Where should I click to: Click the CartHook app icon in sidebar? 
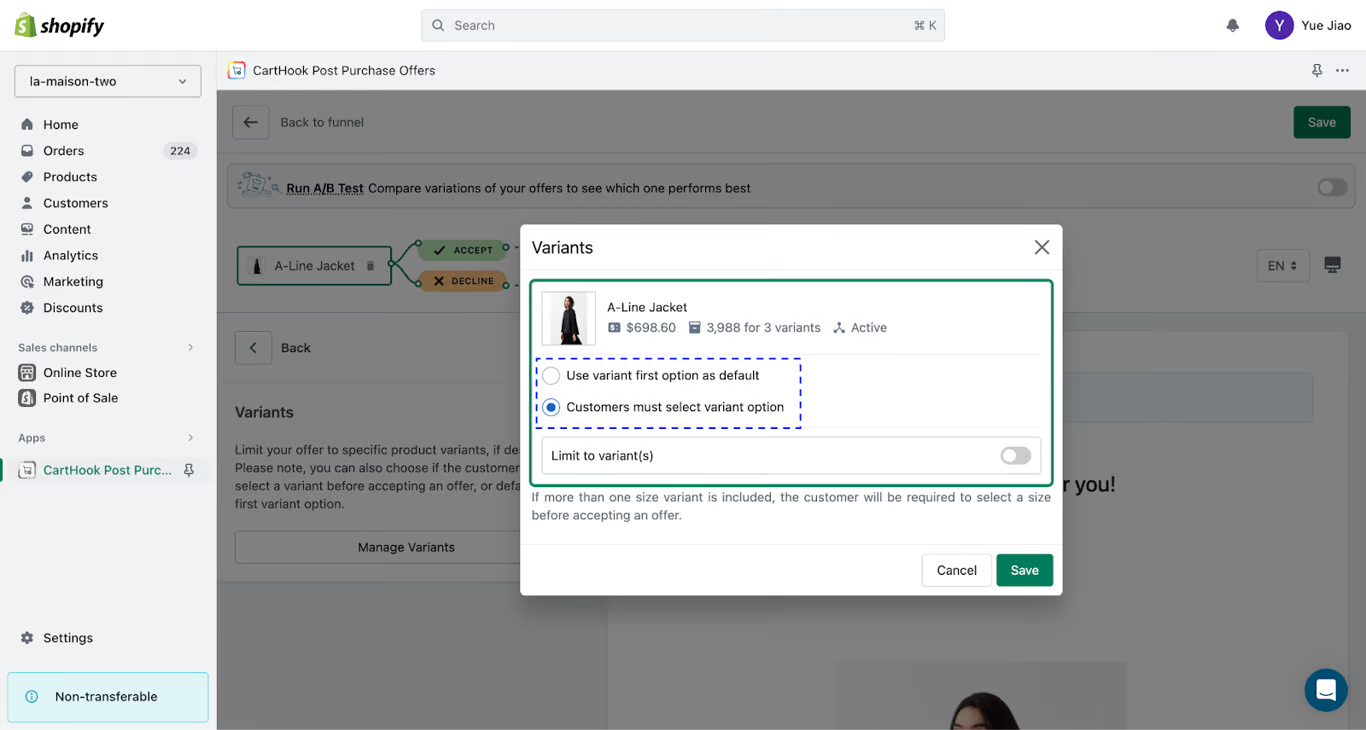(x=27, y=470)
